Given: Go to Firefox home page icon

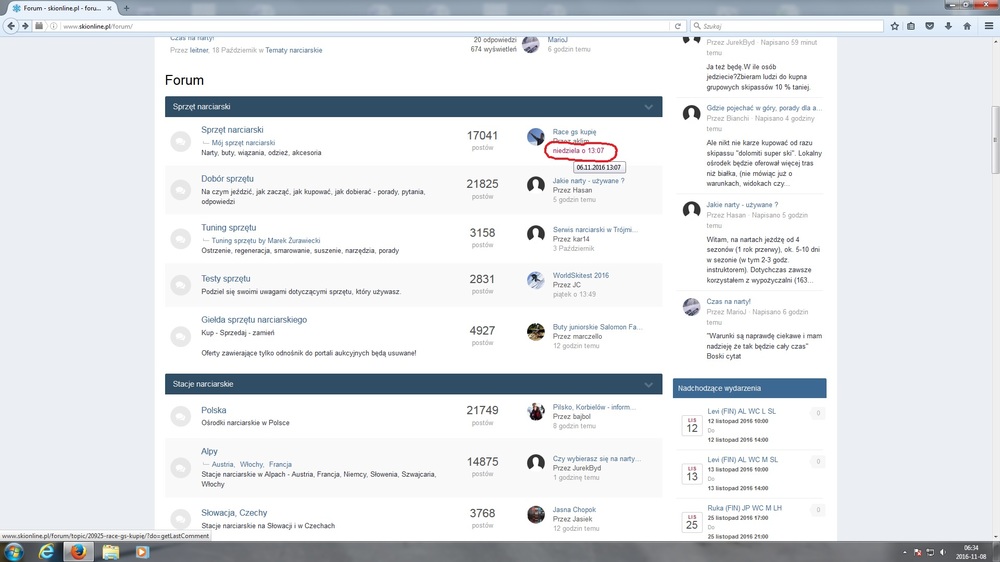Looking at the screenshot, I should pyautogui.click(x=967, y=26).
